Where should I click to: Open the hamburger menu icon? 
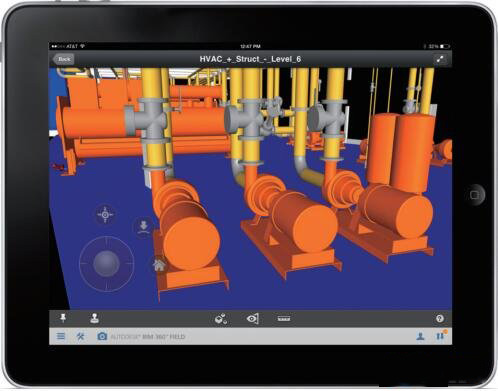pos(61,336)
